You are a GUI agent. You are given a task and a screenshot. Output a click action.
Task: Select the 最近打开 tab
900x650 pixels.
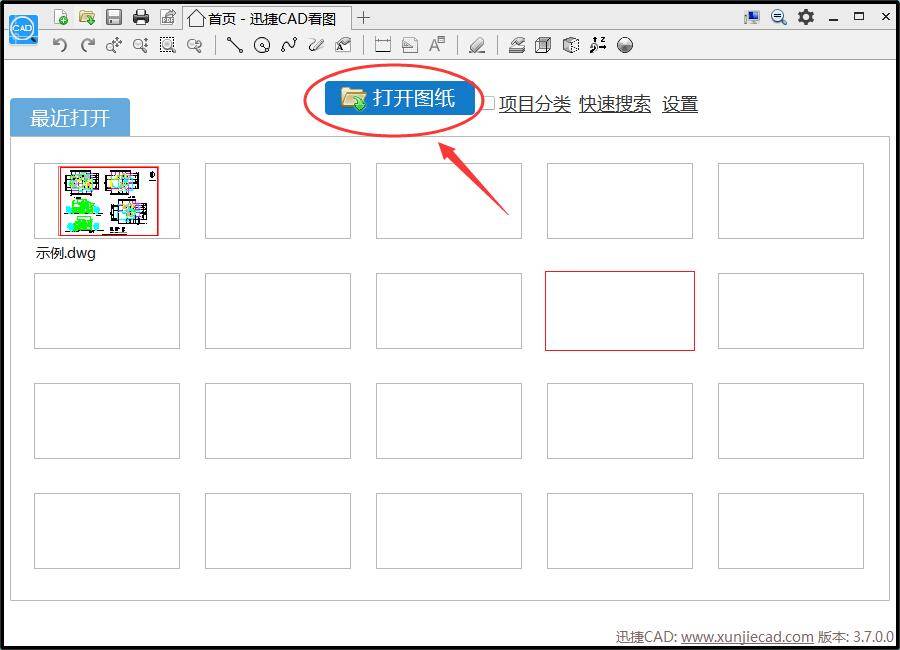[x=69, y=117]
